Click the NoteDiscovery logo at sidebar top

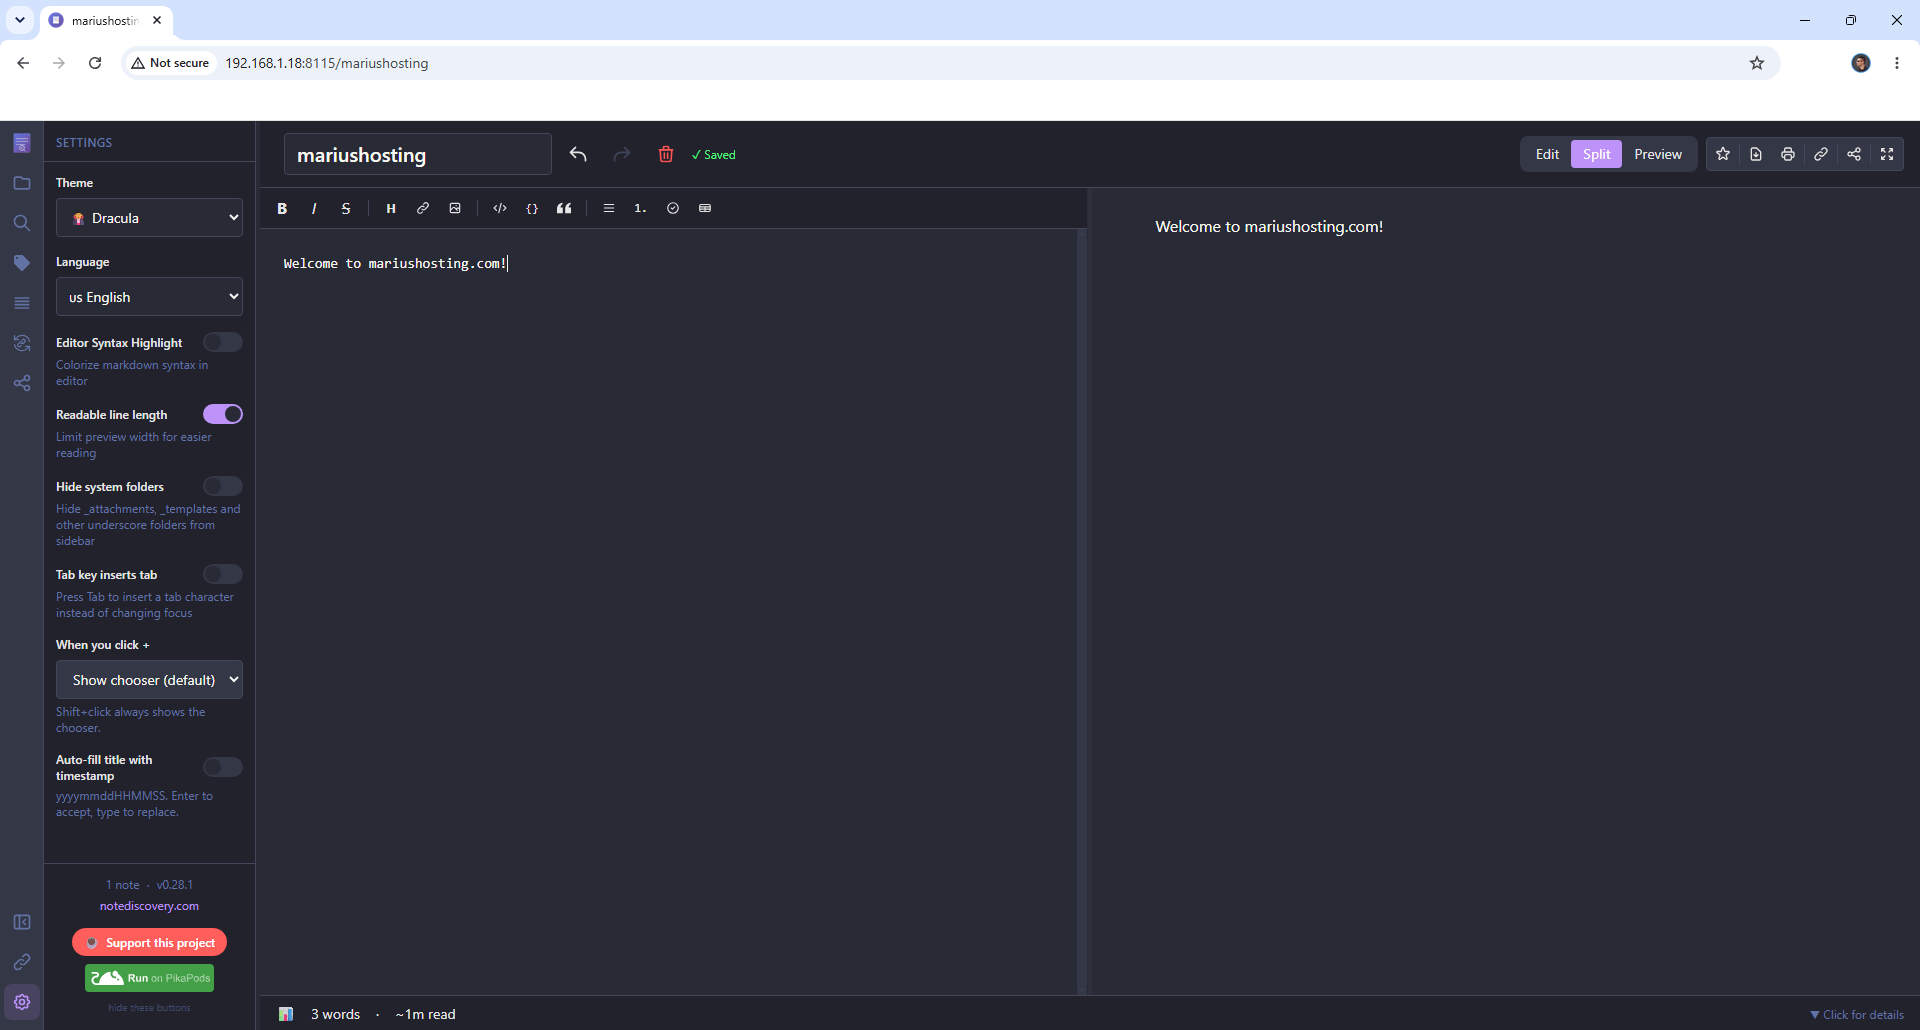(x=22, y=143)
